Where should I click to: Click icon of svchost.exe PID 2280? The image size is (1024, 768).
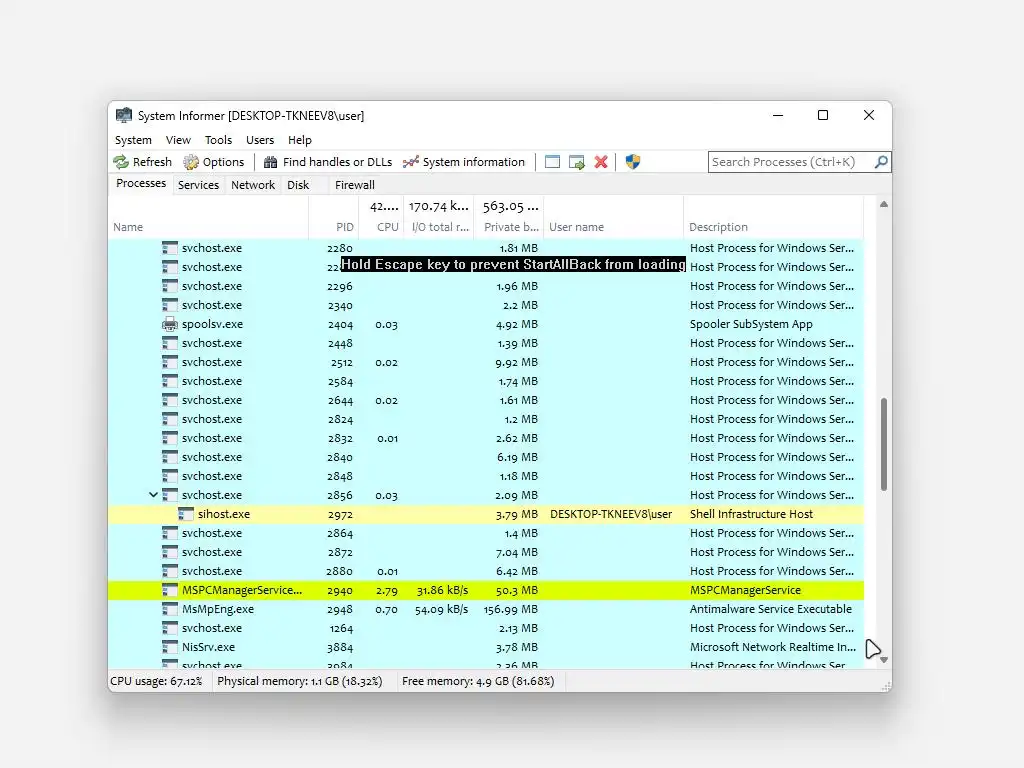click(170, 248)
